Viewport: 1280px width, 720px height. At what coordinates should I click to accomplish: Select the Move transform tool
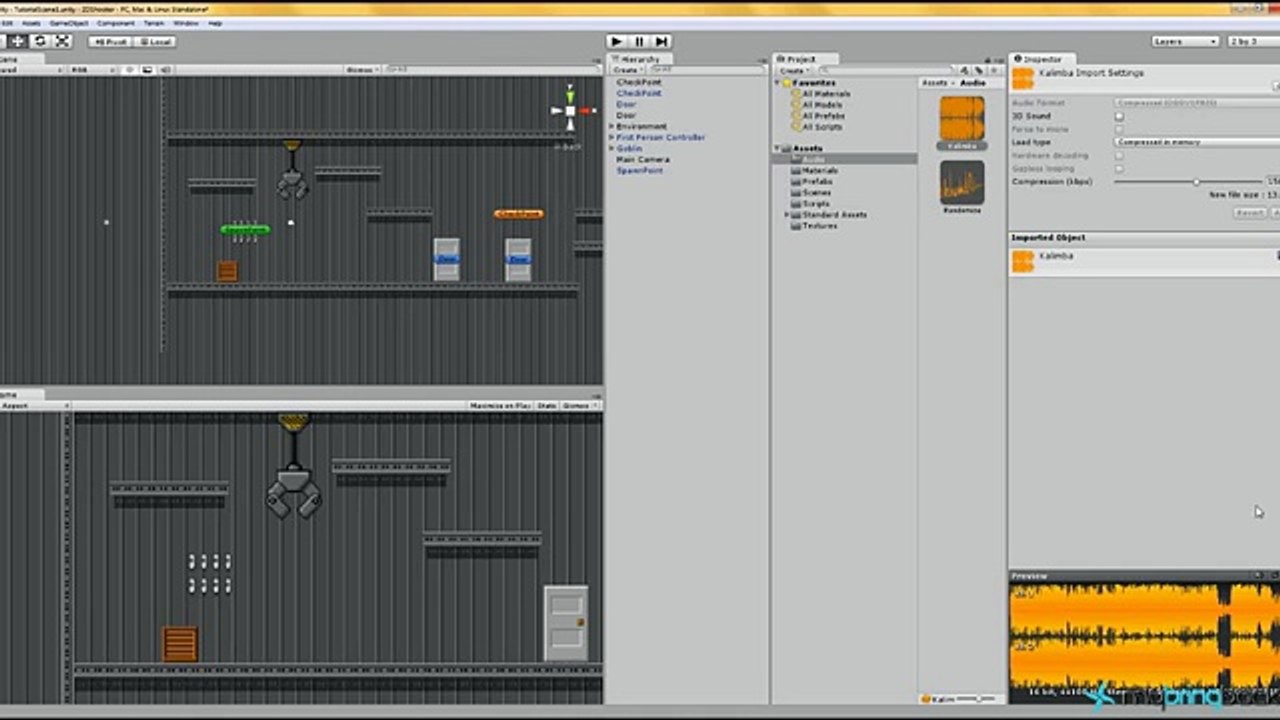pos(17,41)
